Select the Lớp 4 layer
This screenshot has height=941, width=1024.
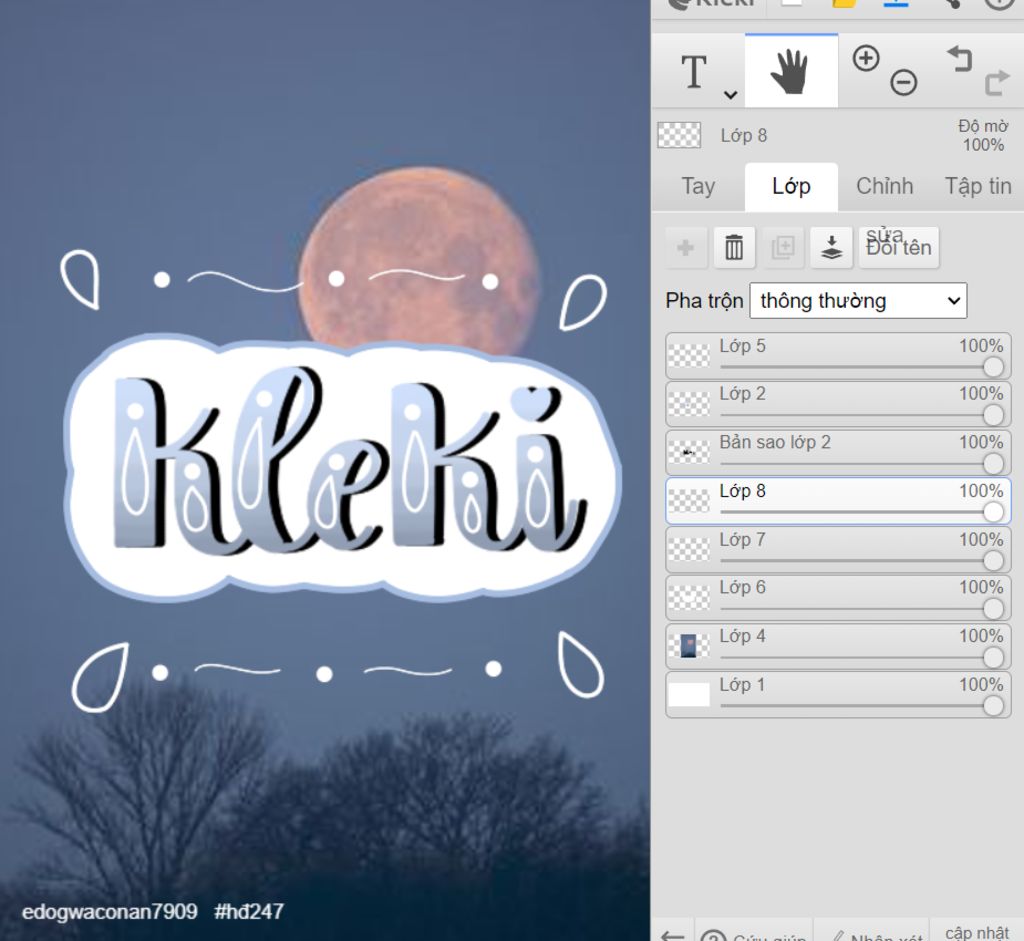838,646
